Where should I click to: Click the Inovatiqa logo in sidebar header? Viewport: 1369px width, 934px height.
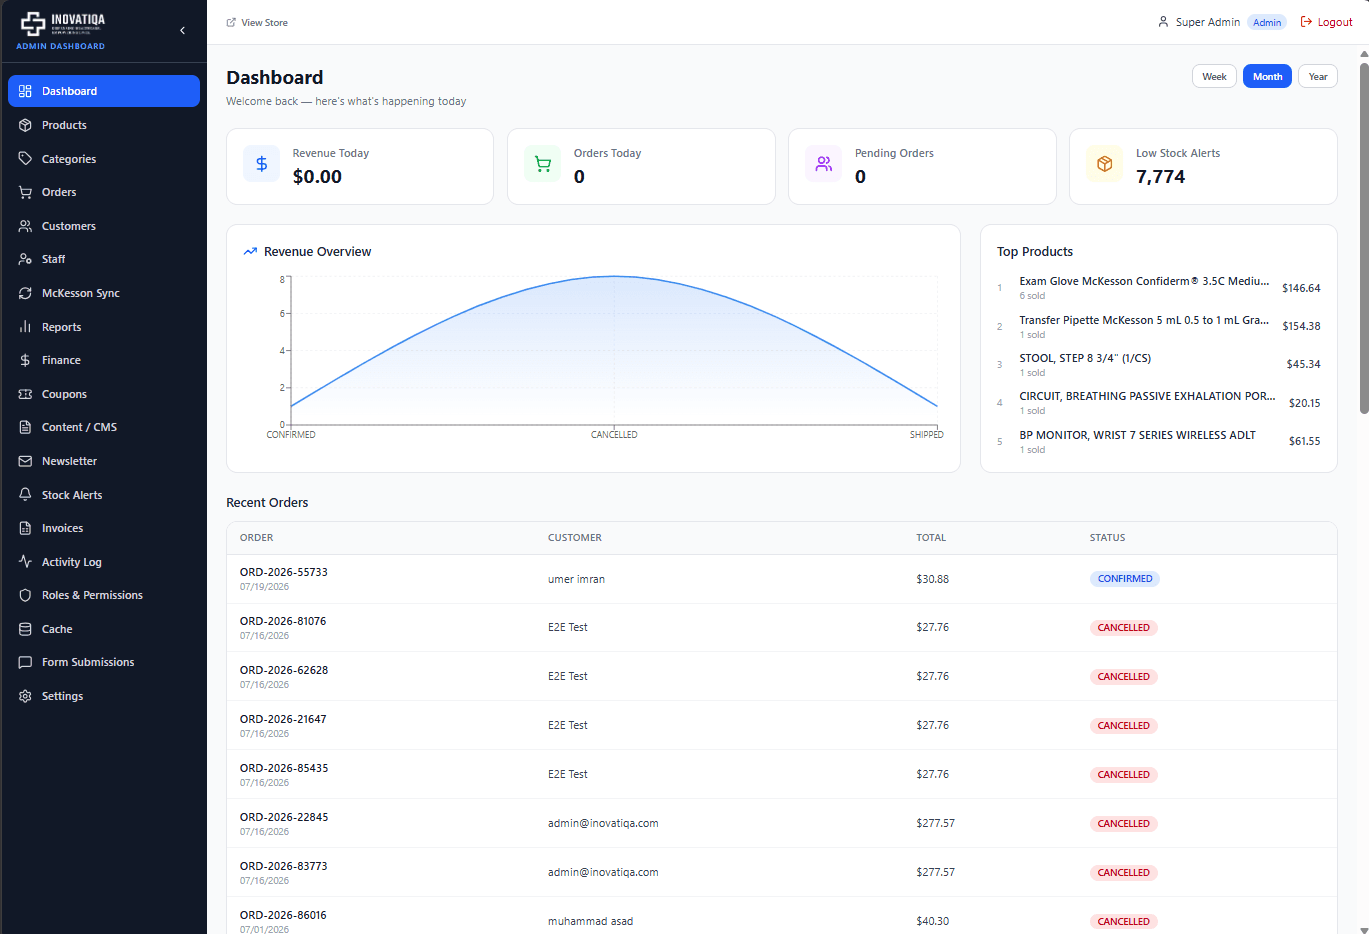click(63, 24)
